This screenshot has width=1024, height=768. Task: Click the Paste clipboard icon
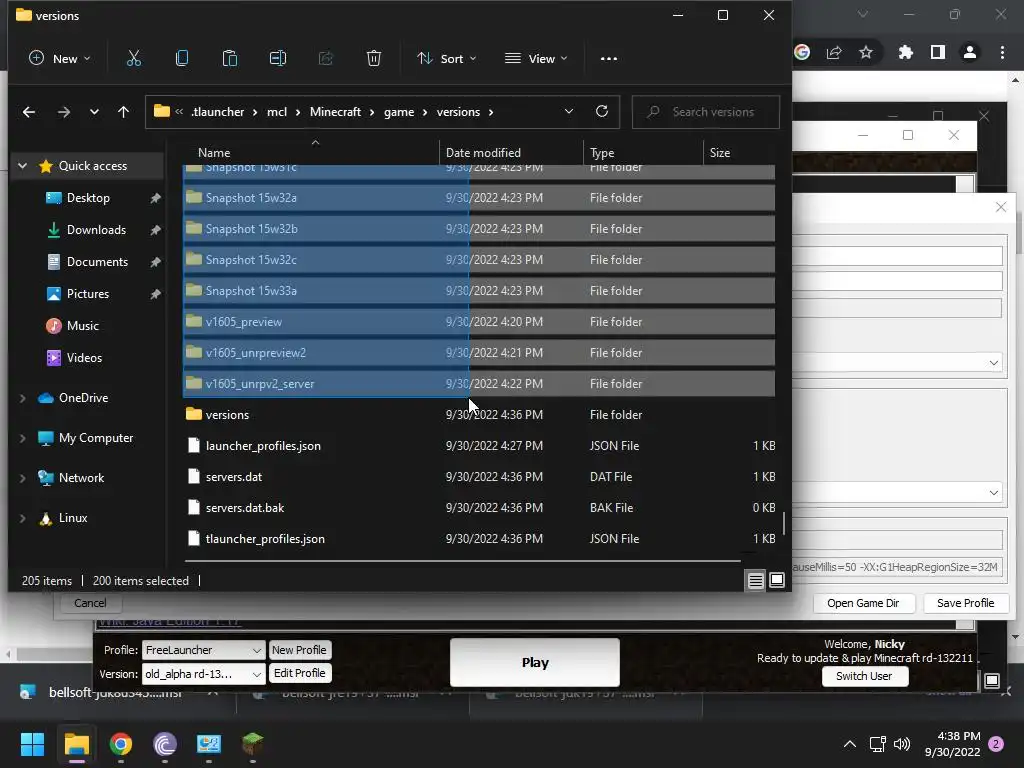tap(230, 59)
